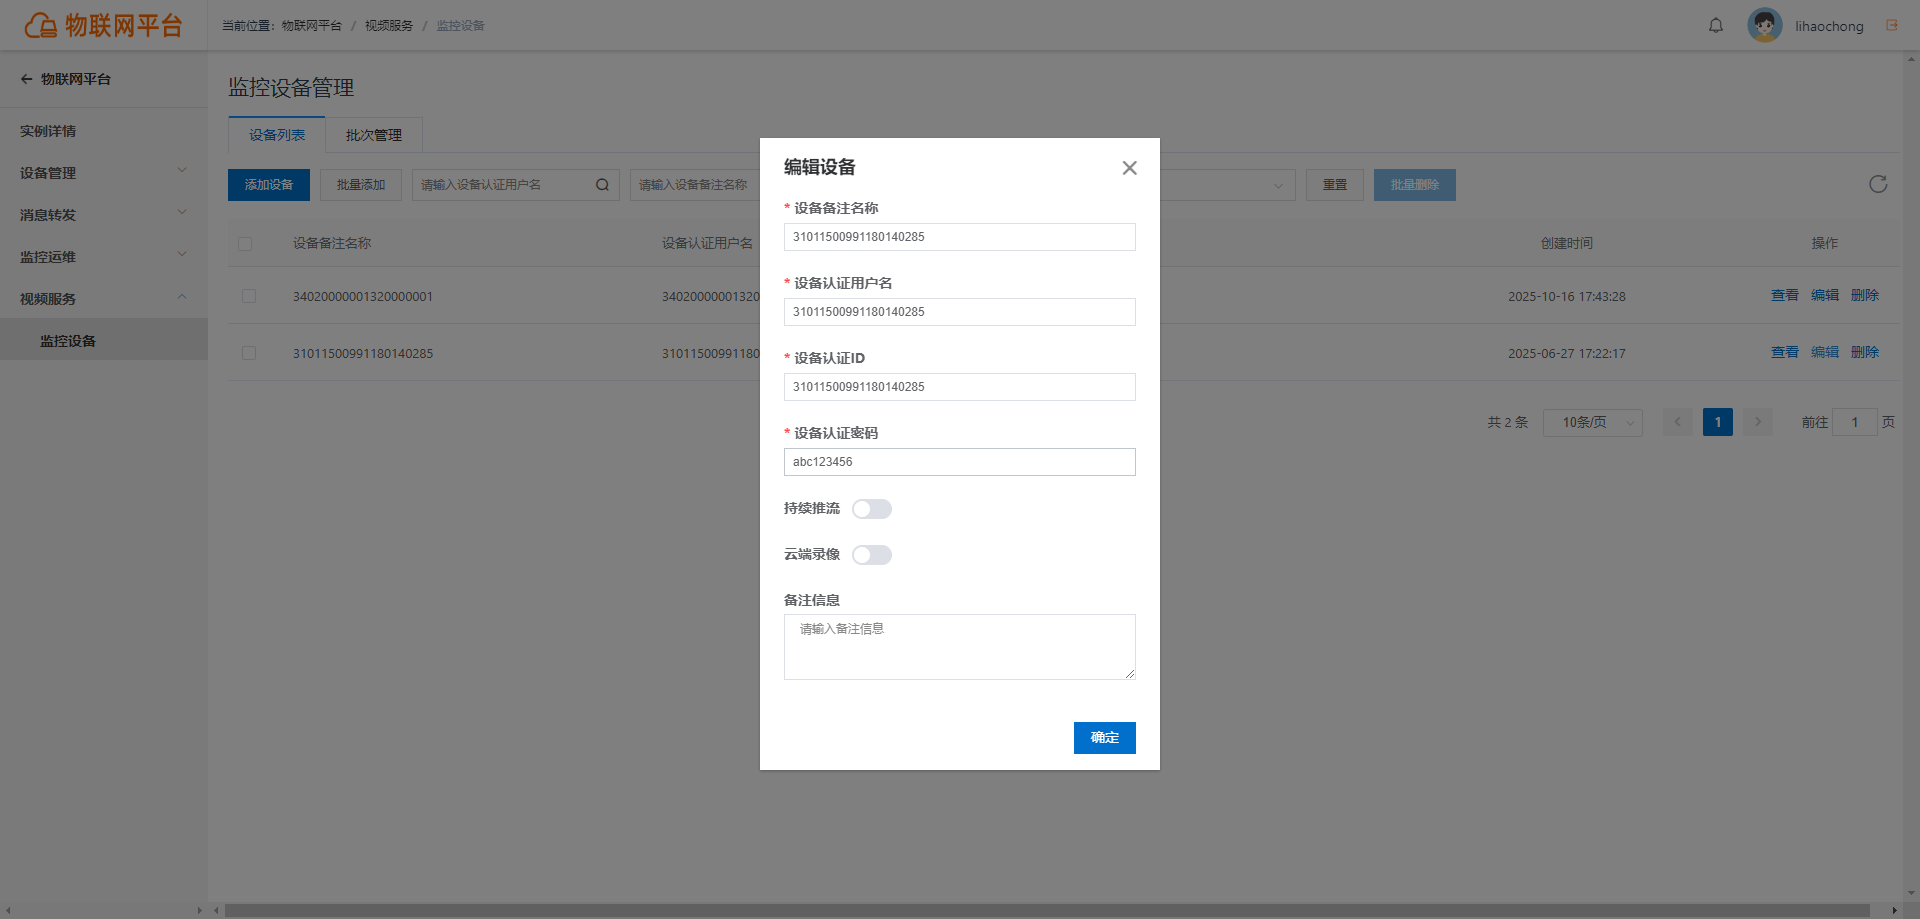Click the 批量添加 button
This screenshot has width=1920, height=919.
(x=361, y=185)
